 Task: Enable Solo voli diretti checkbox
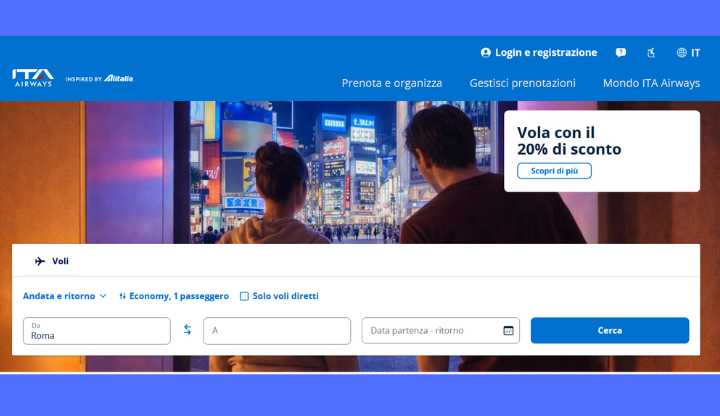(244, 296)
